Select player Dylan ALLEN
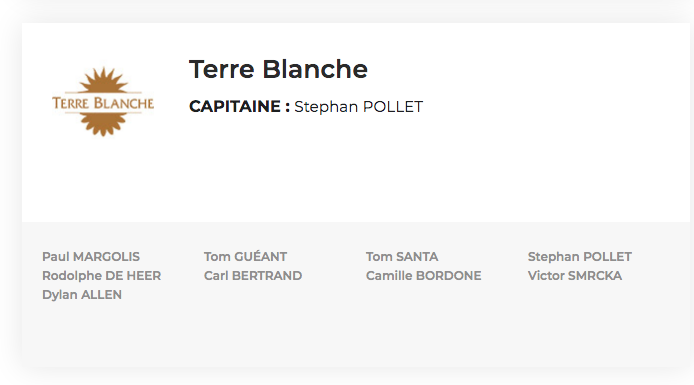 pyautogui.click(x=82, y=295)
